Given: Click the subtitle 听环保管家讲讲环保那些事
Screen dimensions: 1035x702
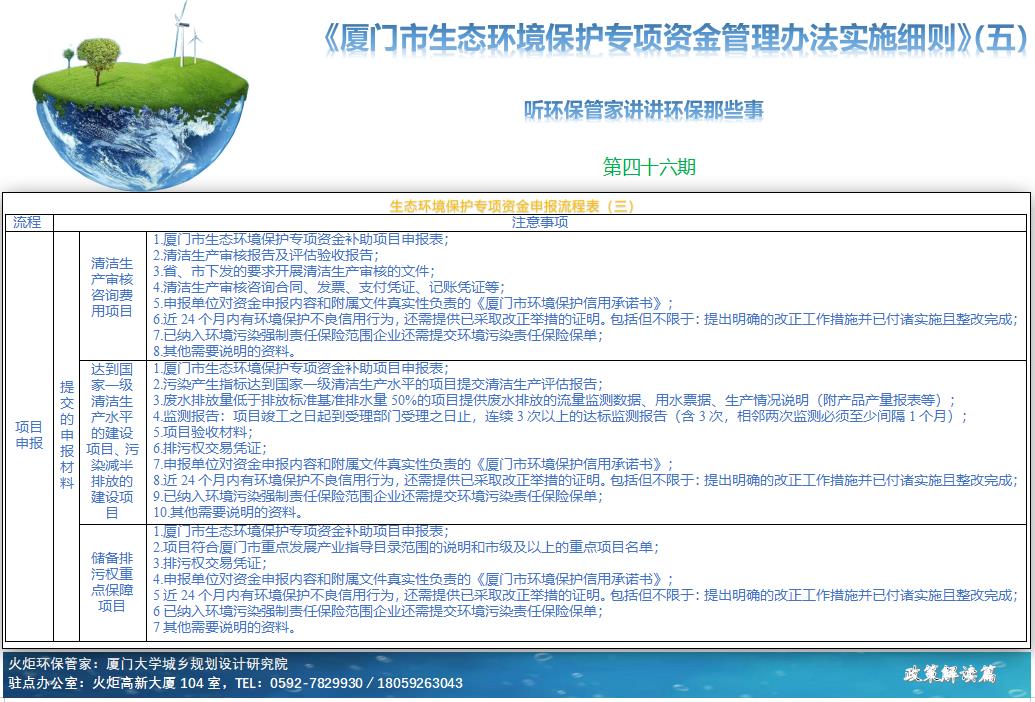Looking at the screenshot, I should pos(644,110).
